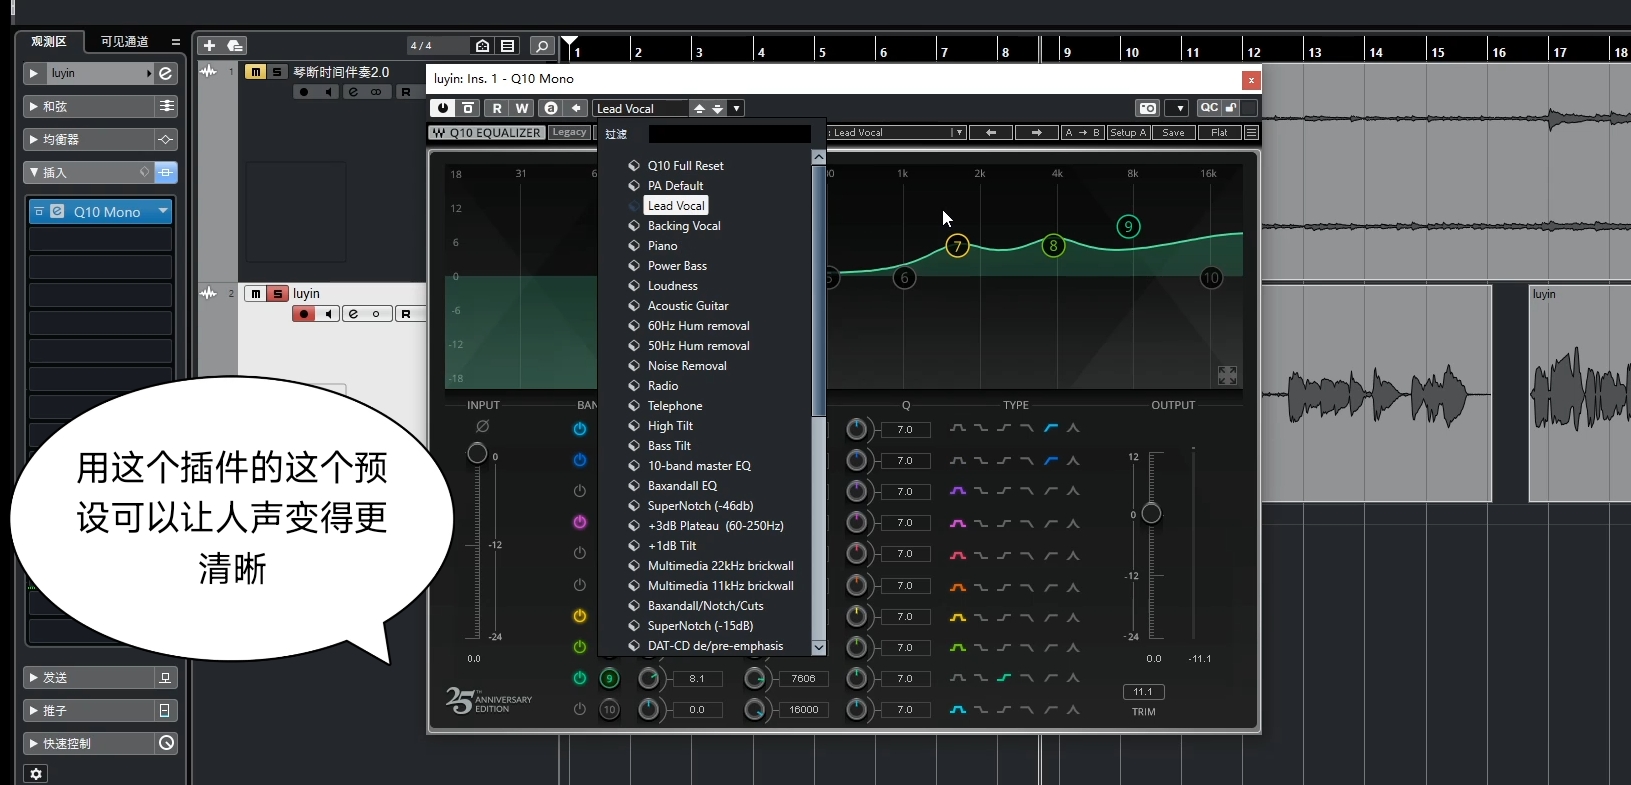This screenshot has height=785, width=1631.
Task: Select Q10 Full Reset preset
Action: click(x=685, y=166)
